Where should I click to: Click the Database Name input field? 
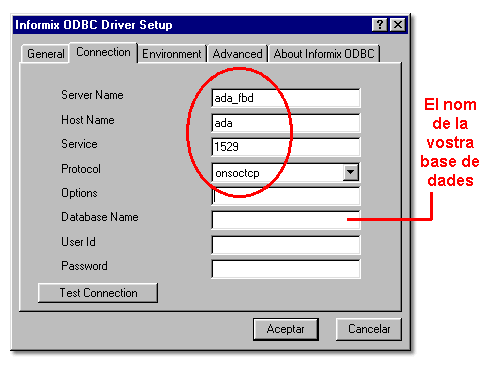pos(286,220)
